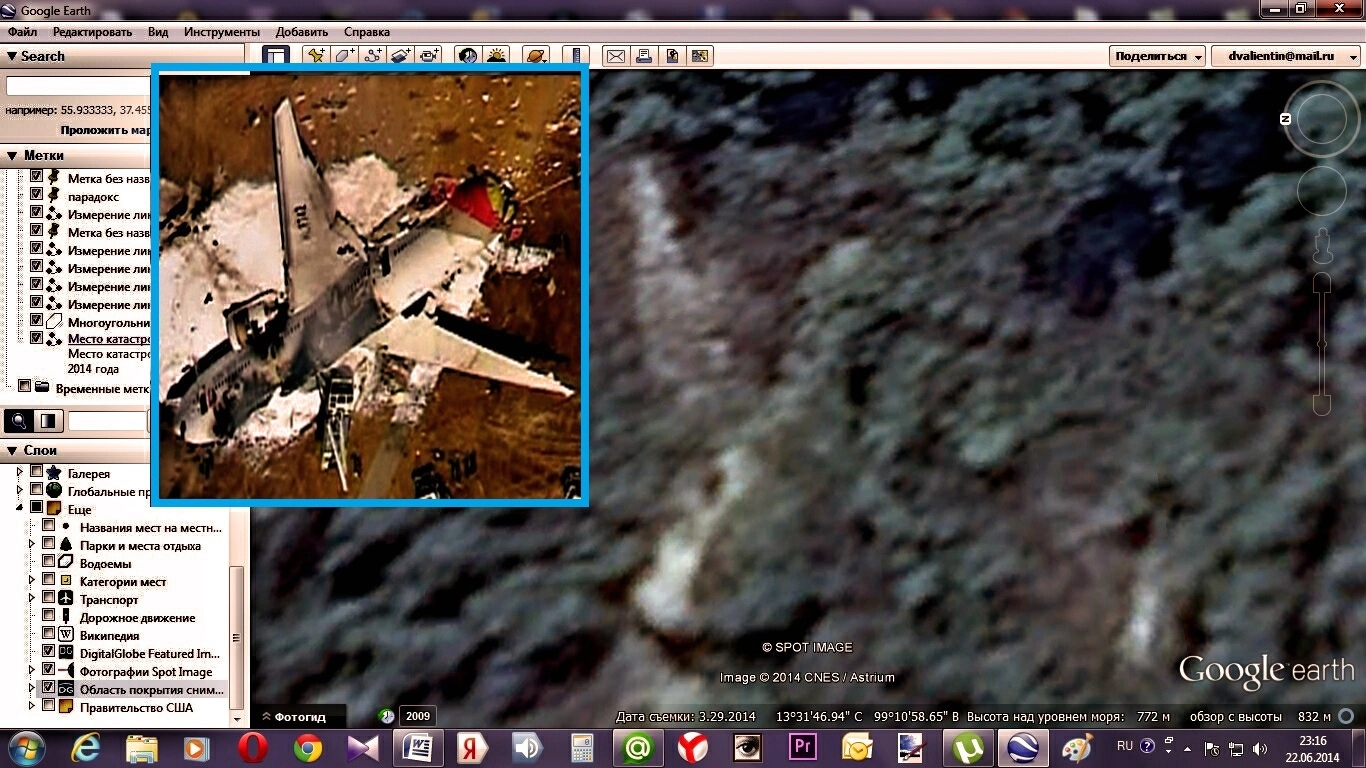The width and height of the screenshot is (1366, 768).
Task: Enable the Википедия layer checkbox
Action: (x=48, y=634)
